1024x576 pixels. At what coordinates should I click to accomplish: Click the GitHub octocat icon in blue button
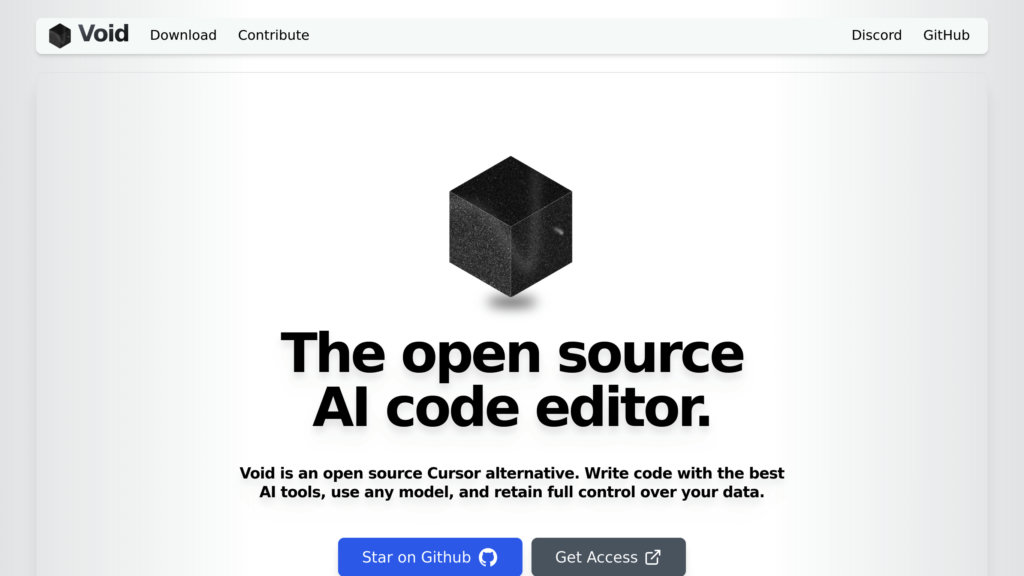[488, 557]
